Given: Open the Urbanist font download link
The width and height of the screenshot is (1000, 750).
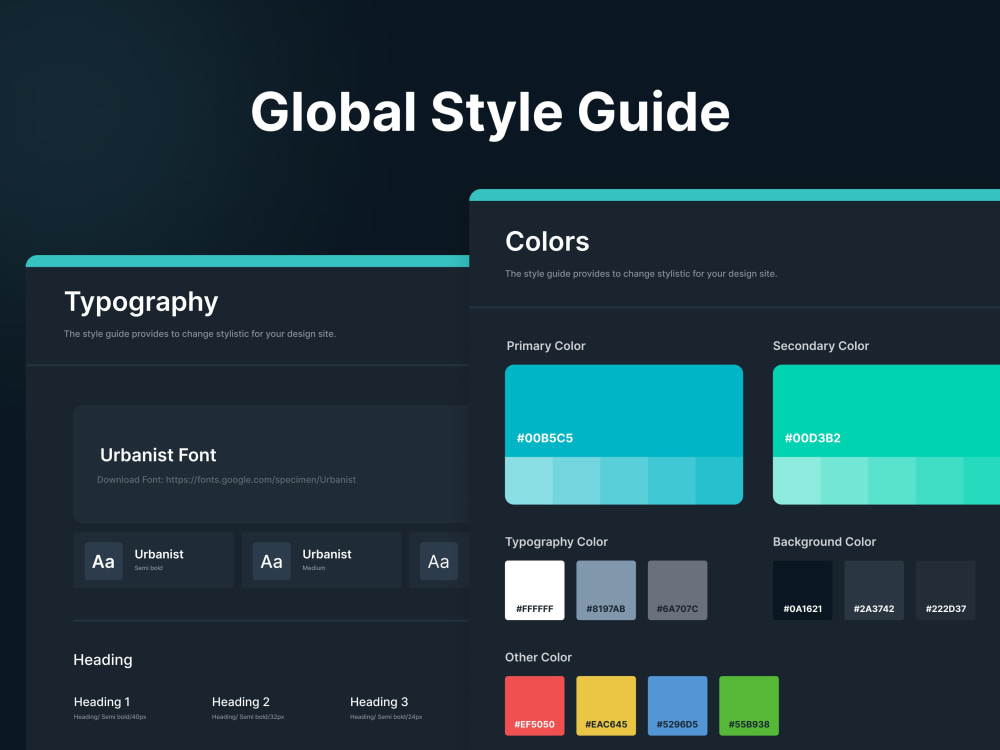Looking at the screenshot, I should click(261, 480).
